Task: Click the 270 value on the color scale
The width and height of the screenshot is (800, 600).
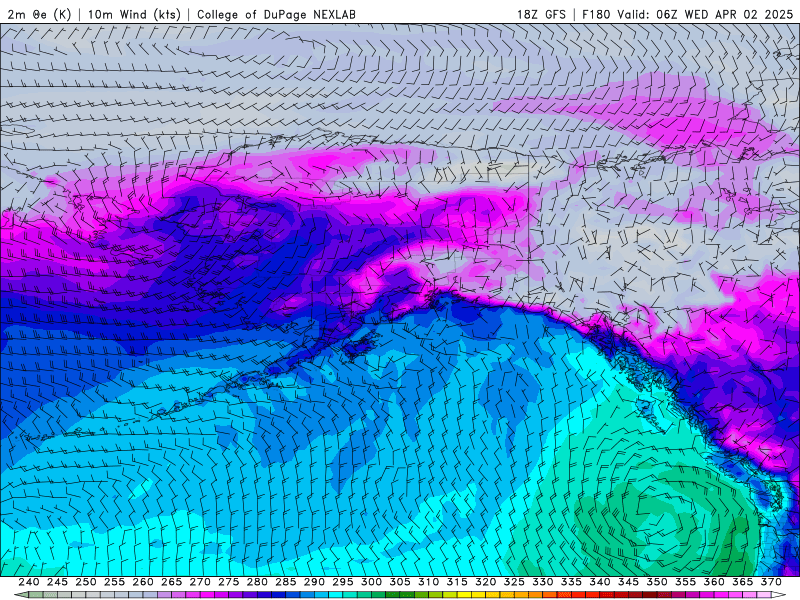Action: pos(200,582)
